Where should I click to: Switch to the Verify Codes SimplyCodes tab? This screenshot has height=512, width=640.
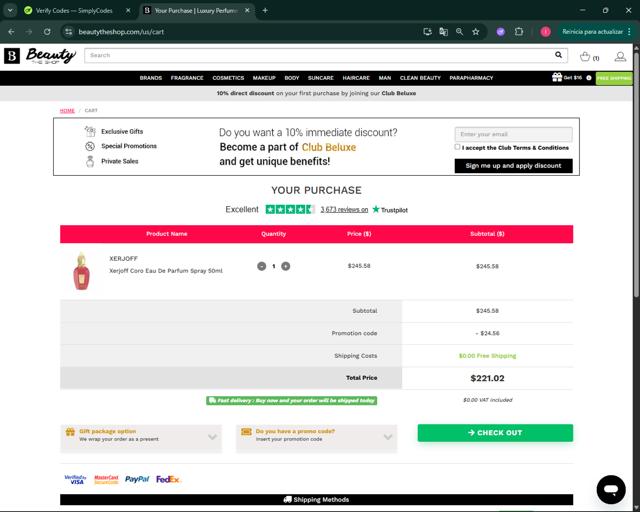coord(74,10)
